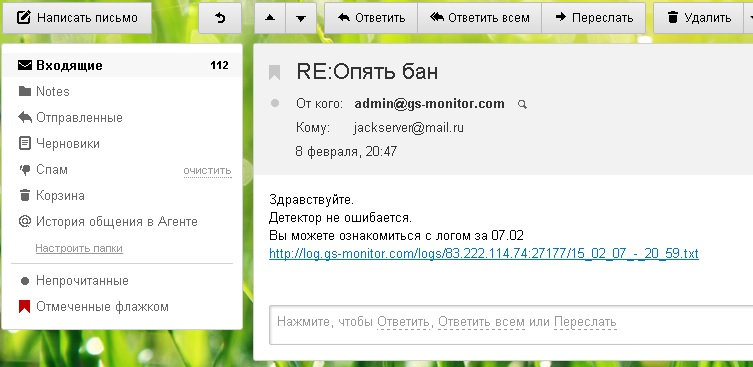This screenshot has height=367, width=753.
Task: Click Ответить link in quick reply box
Action: [x=403, y=321]
